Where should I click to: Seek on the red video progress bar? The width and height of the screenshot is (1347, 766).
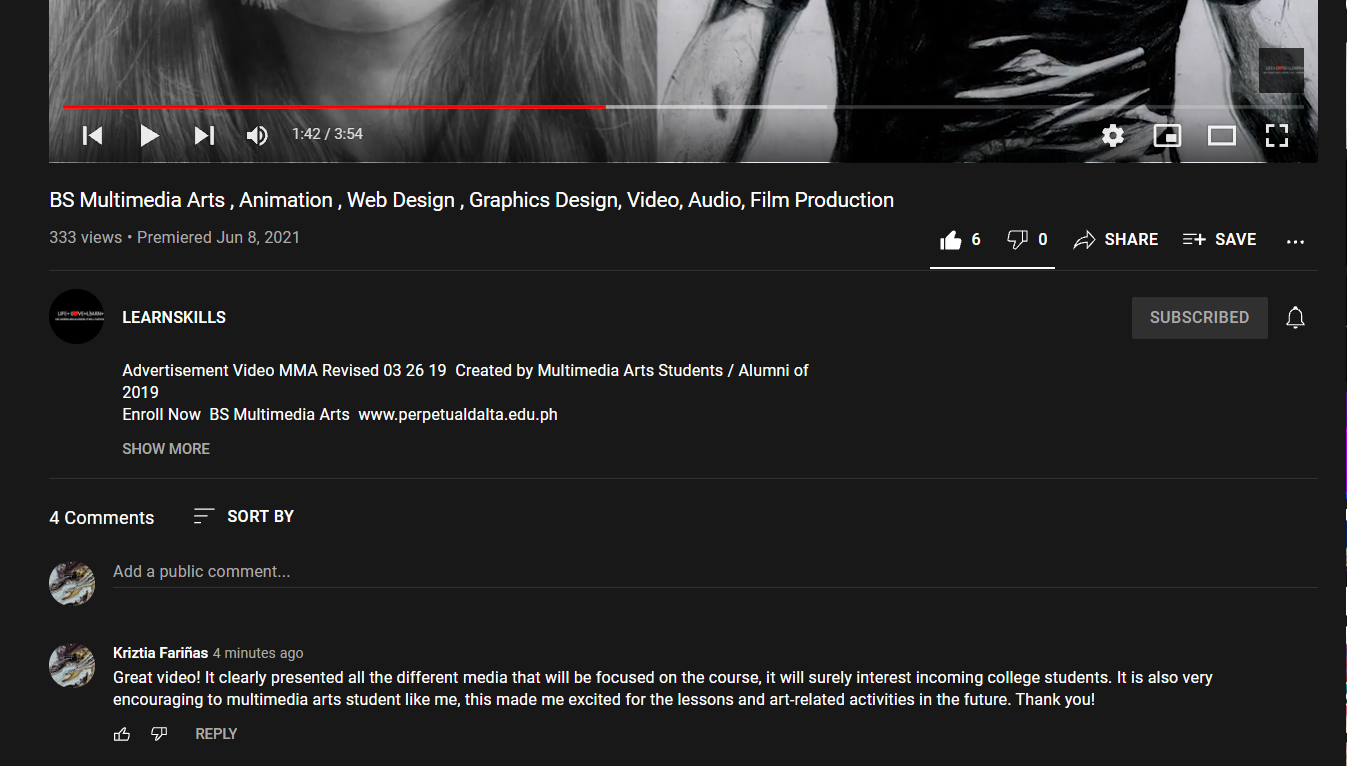click(x=334, y=106)
